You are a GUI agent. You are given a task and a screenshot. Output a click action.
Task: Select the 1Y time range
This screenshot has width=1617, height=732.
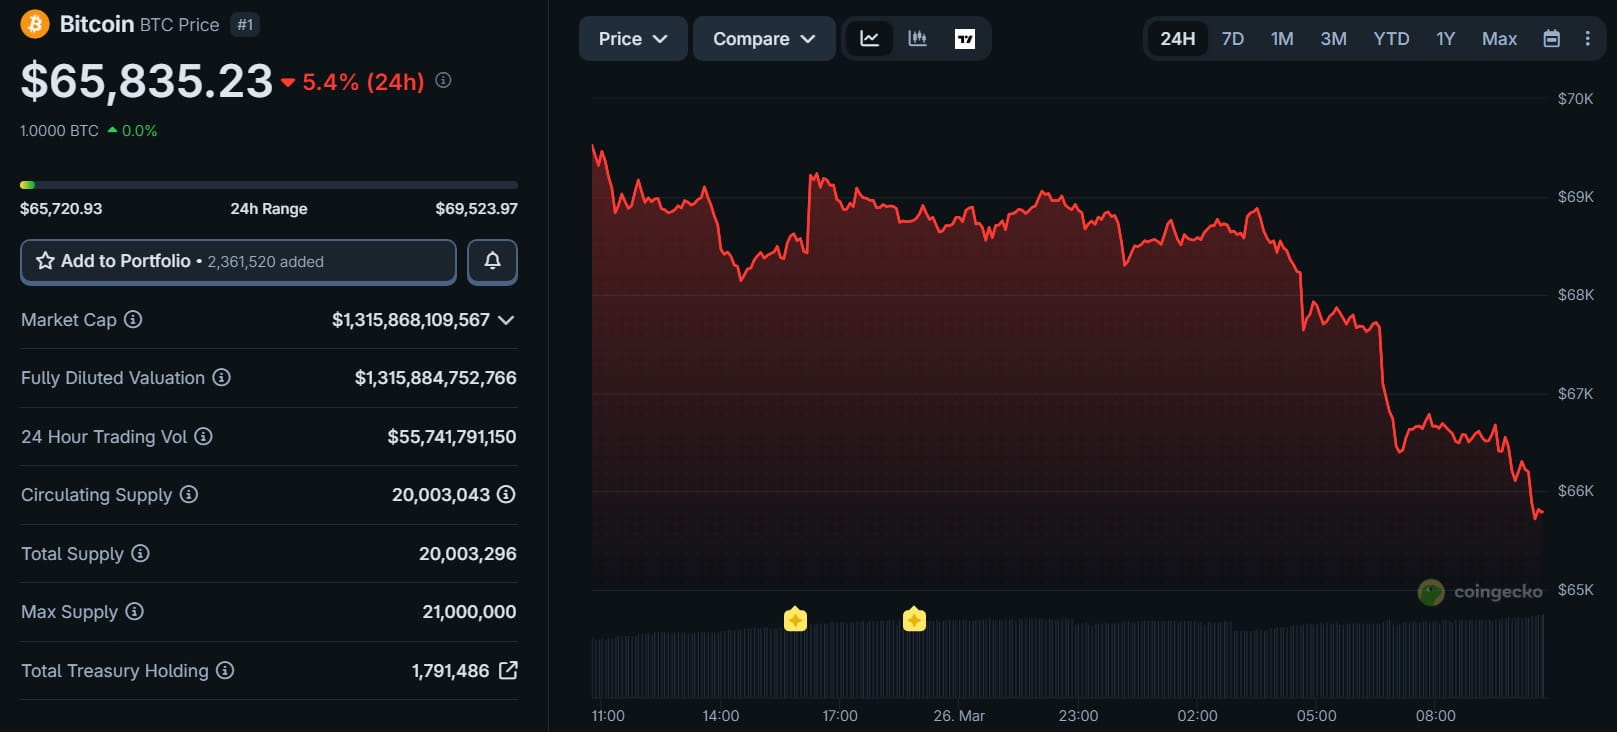point(1445,39)
